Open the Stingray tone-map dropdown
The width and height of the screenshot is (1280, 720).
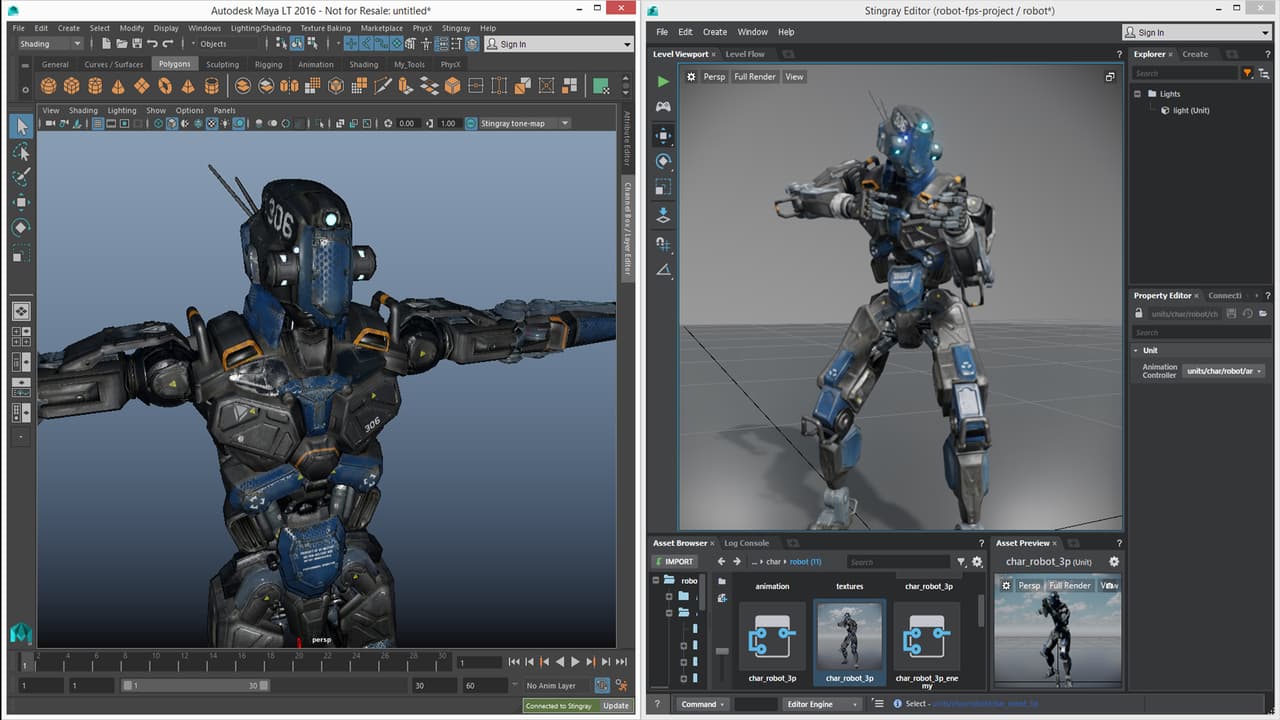click(x=524, y=123)
